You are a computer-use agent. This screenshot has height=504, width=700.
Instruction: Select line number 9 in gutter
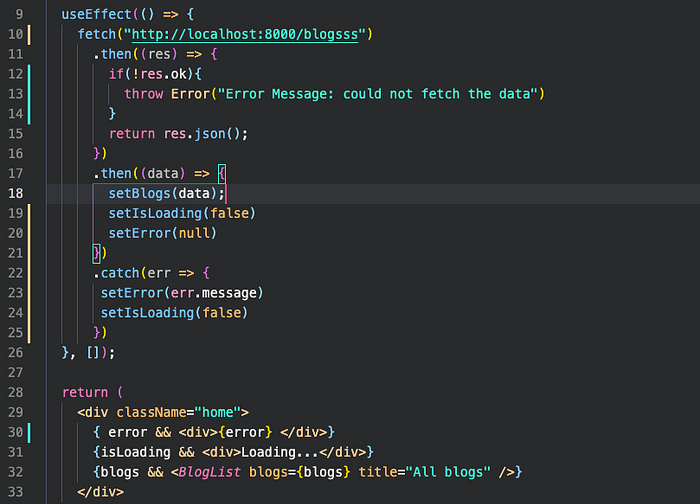[x=19, y=14]
